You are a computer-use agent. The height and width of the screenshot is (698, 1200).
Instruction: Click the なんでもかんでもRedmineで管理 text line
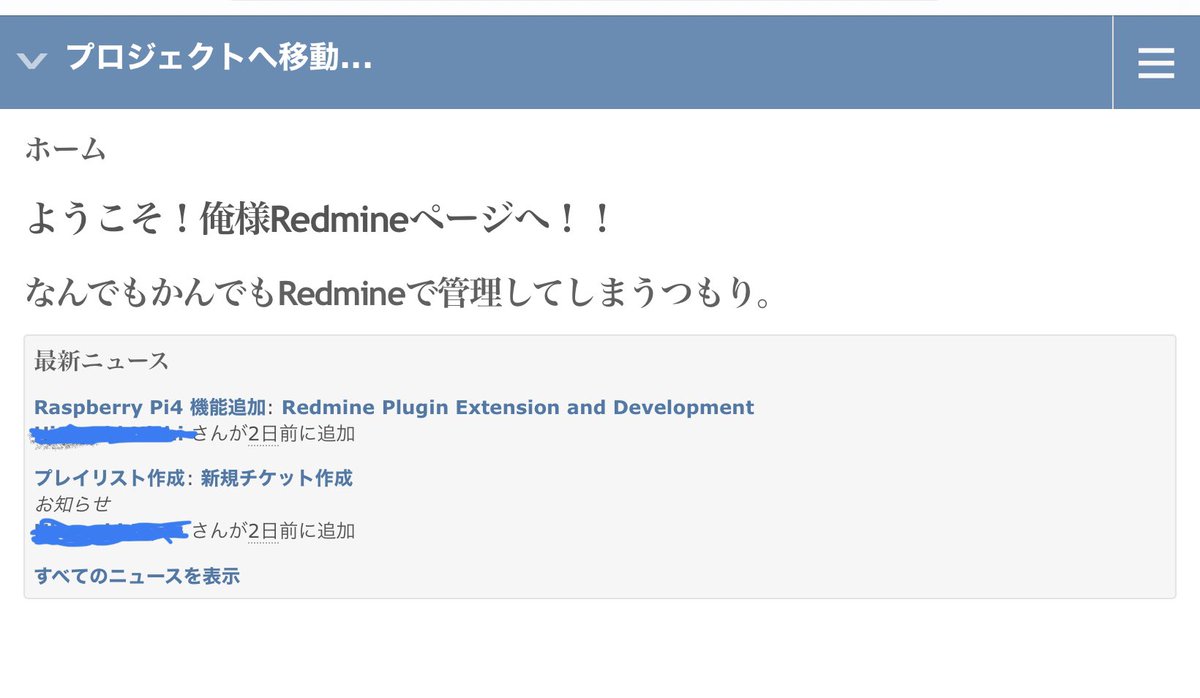tap(399, 294)
